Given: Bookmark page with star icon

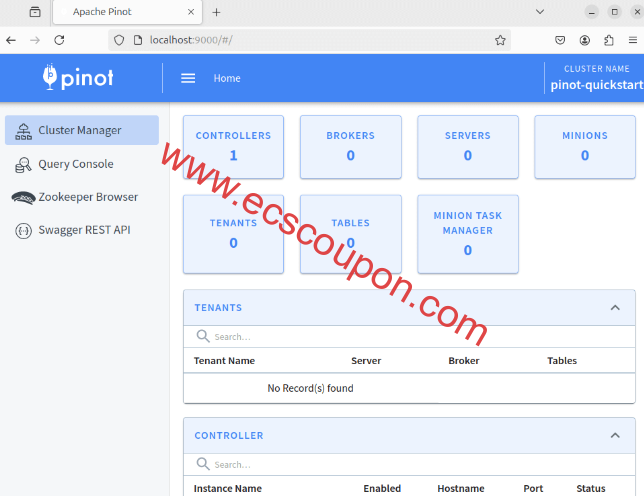Looking at the screenshot, I should pos(500,40).
